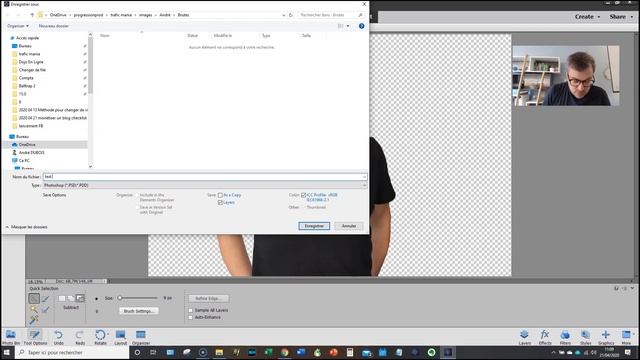Viewport: 640px width, 360px height.
Task: Enable the As a Copy checkbox
Action: [x=220, y=195]
